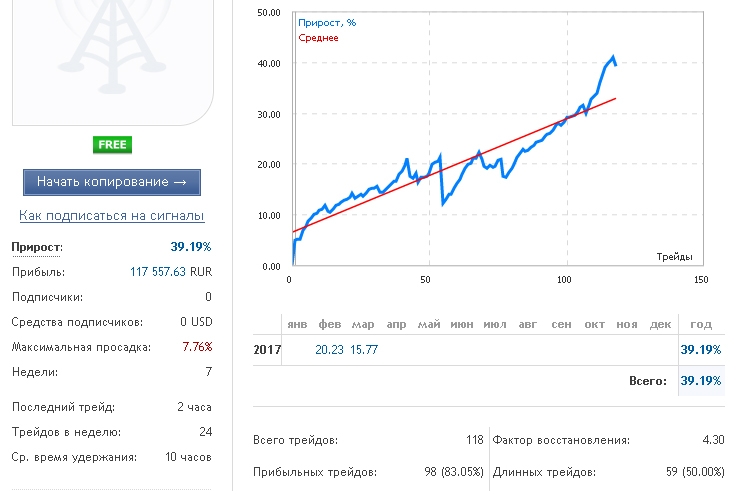Click the Прирост label with dotted underline

click(x=37, y=247)
